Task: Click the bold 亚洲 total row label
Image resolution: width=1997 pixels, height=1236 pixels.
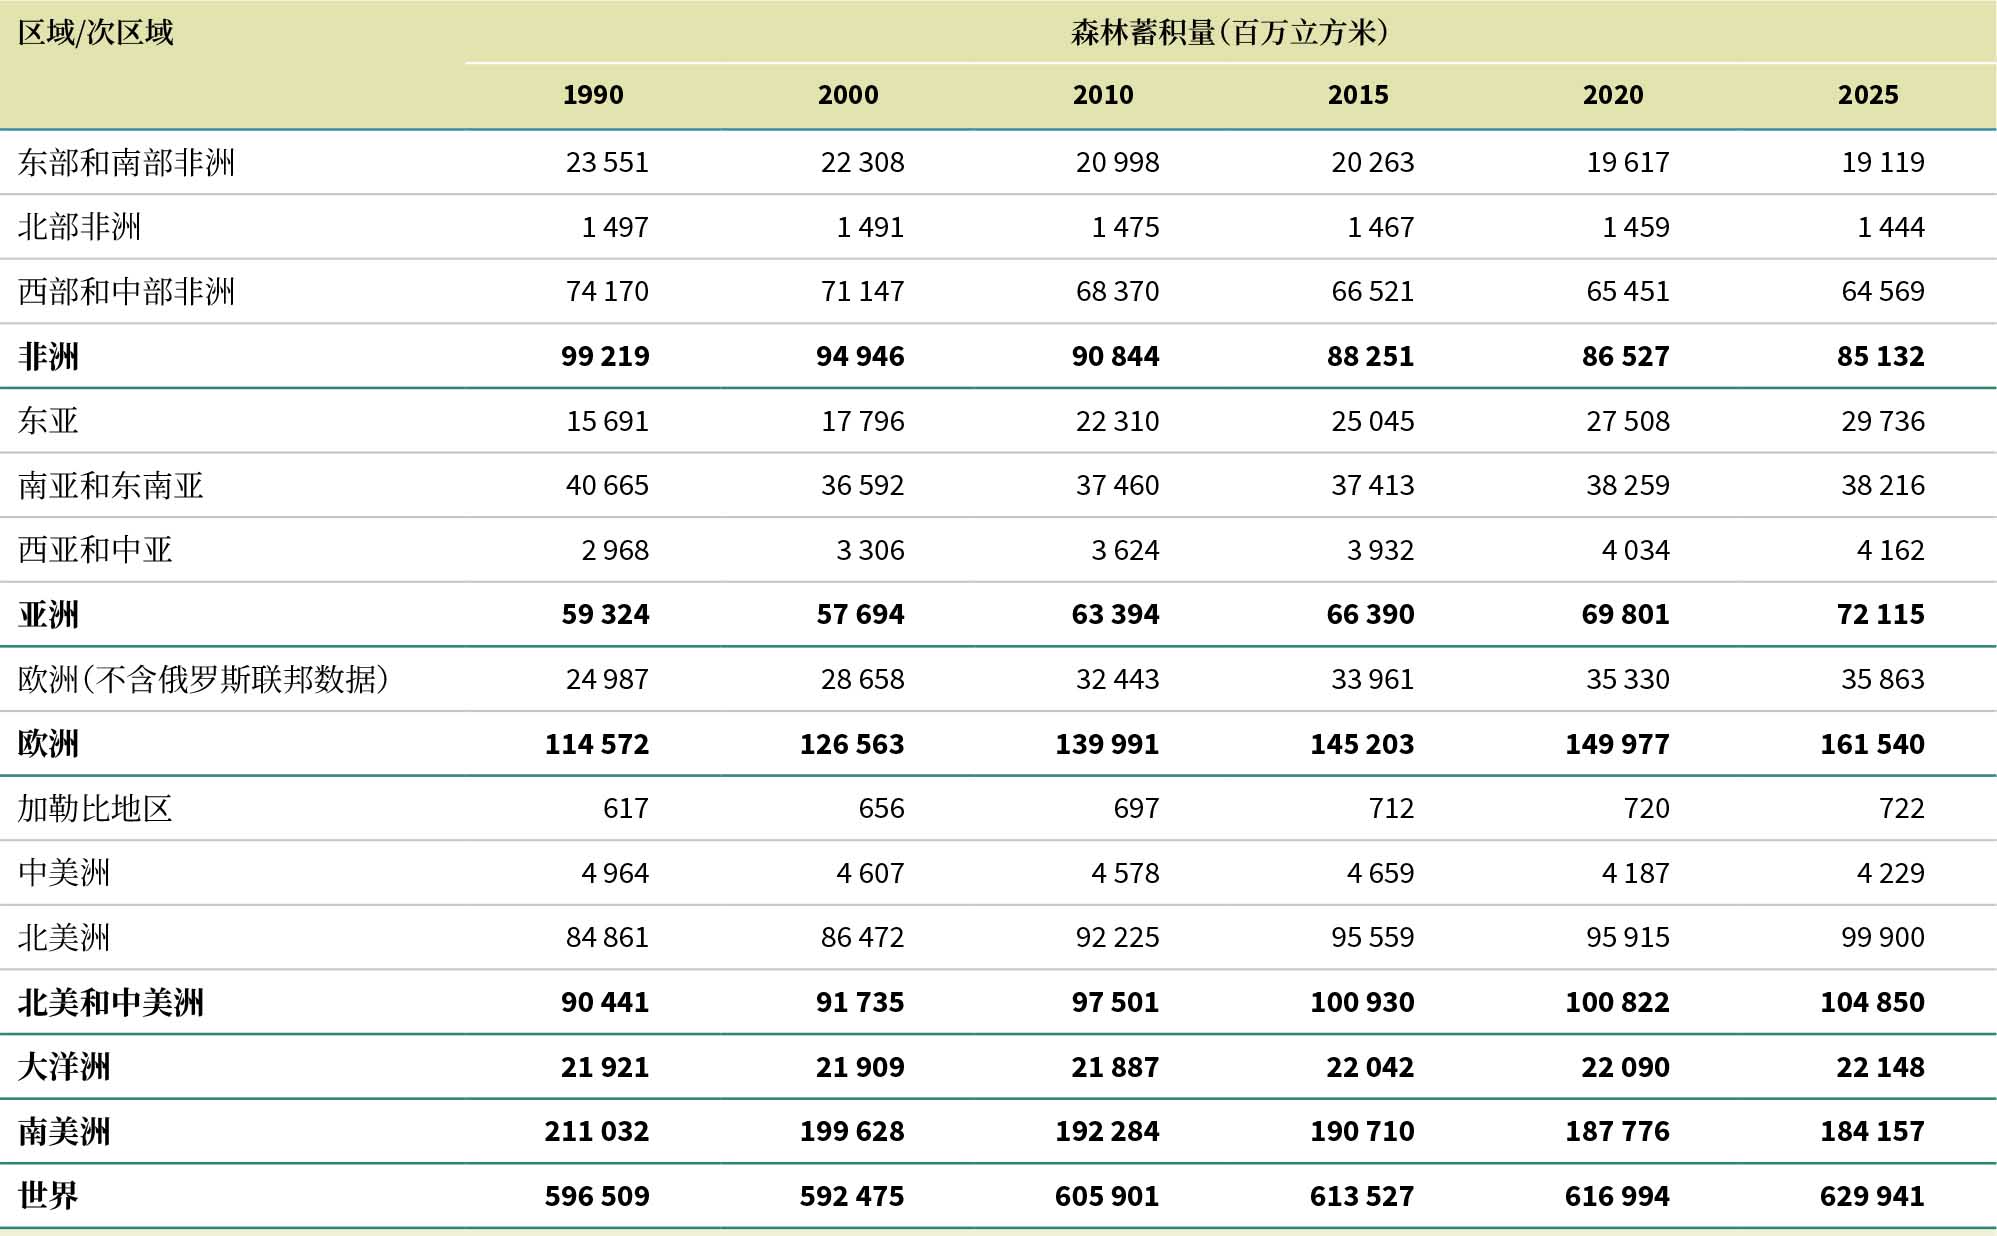Action: [x=48, y=615]
